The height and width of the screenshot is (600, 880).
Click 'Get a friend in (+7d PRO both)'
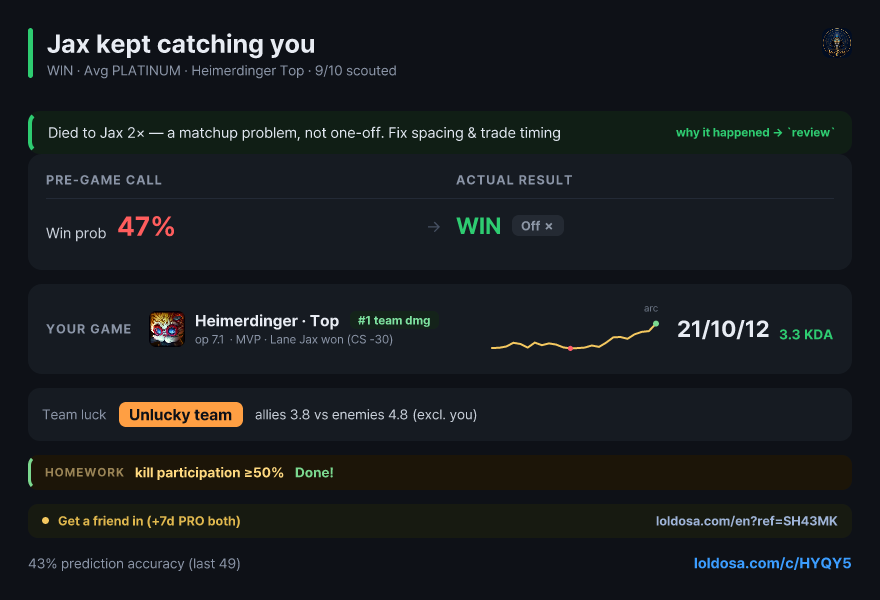click(149, 521)
